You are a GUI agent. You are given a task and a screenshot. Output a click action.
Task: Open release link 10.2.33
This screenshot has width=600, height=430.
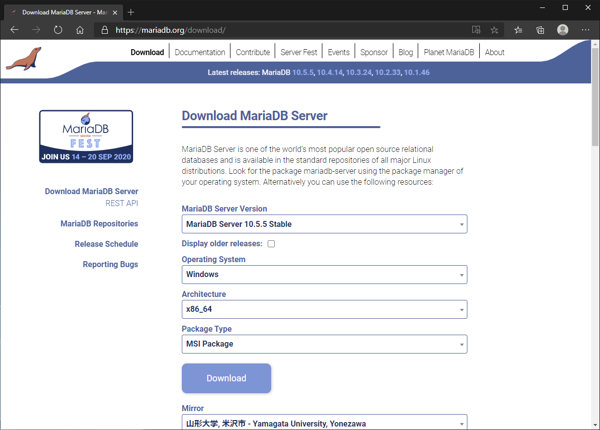388,72
